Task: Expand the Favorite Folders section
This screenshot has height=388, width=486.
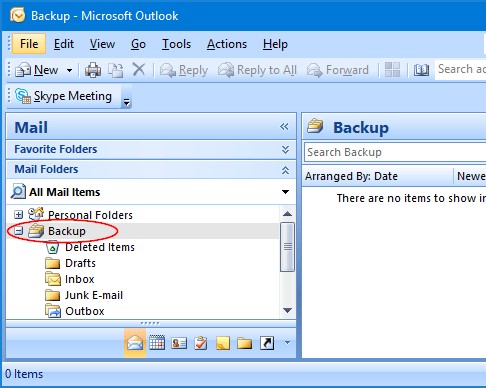Action: [x=285, y=149]
